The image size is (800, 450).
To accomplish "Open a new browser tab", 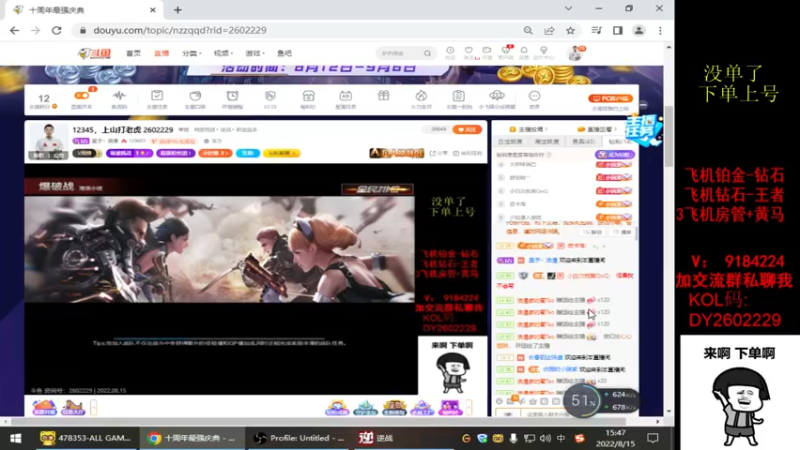I will pos(178,10).
